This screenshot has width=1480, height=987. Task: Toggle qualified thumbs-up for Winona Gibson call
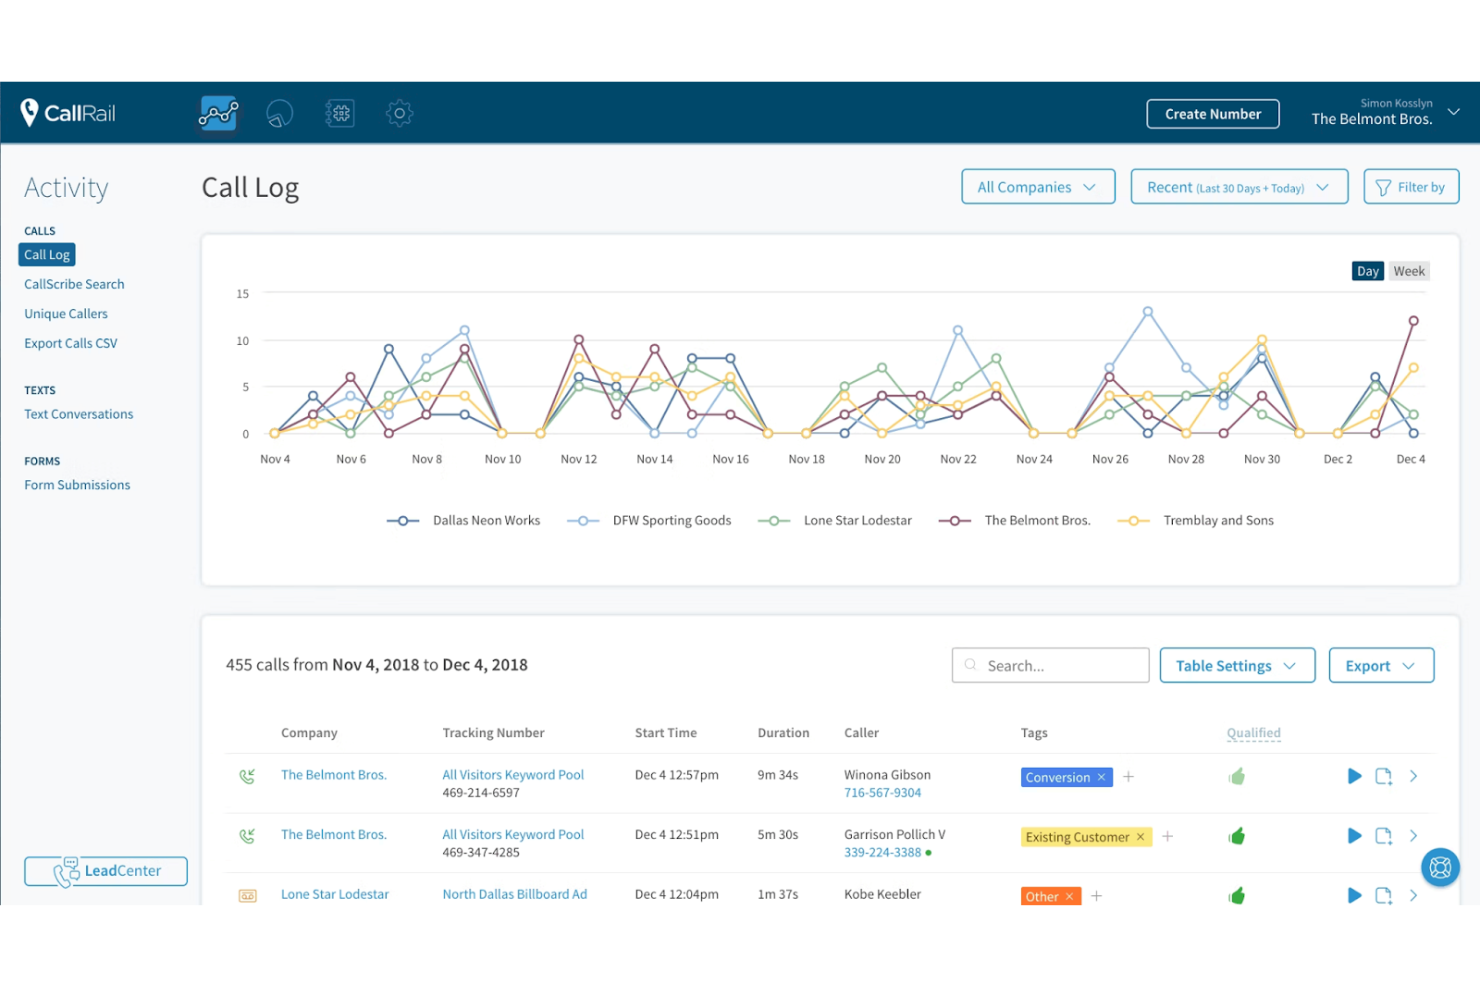tap(1237, 776)
